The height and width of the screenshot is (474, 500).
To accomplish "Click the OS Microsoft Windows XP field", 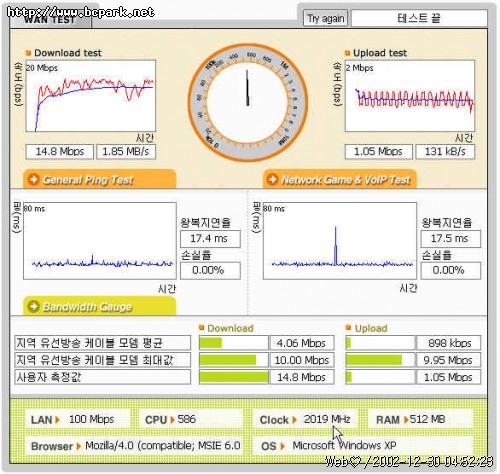I will point(363,446).
